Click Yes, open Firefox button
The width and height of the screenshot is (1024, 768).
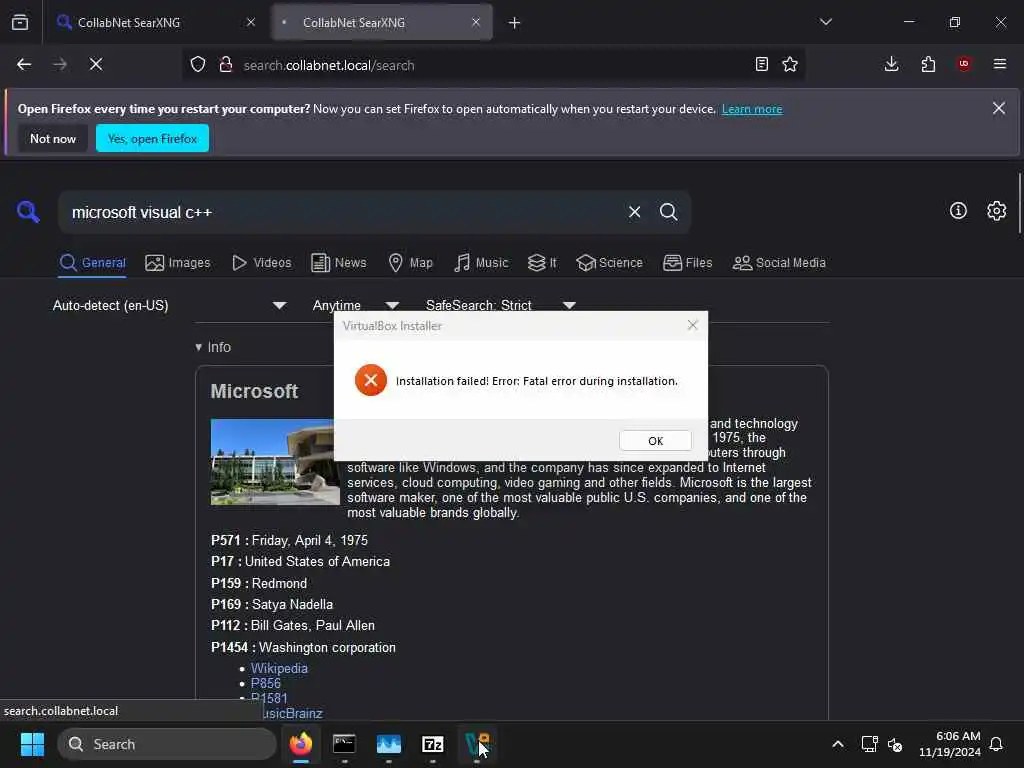coord(152,138)
